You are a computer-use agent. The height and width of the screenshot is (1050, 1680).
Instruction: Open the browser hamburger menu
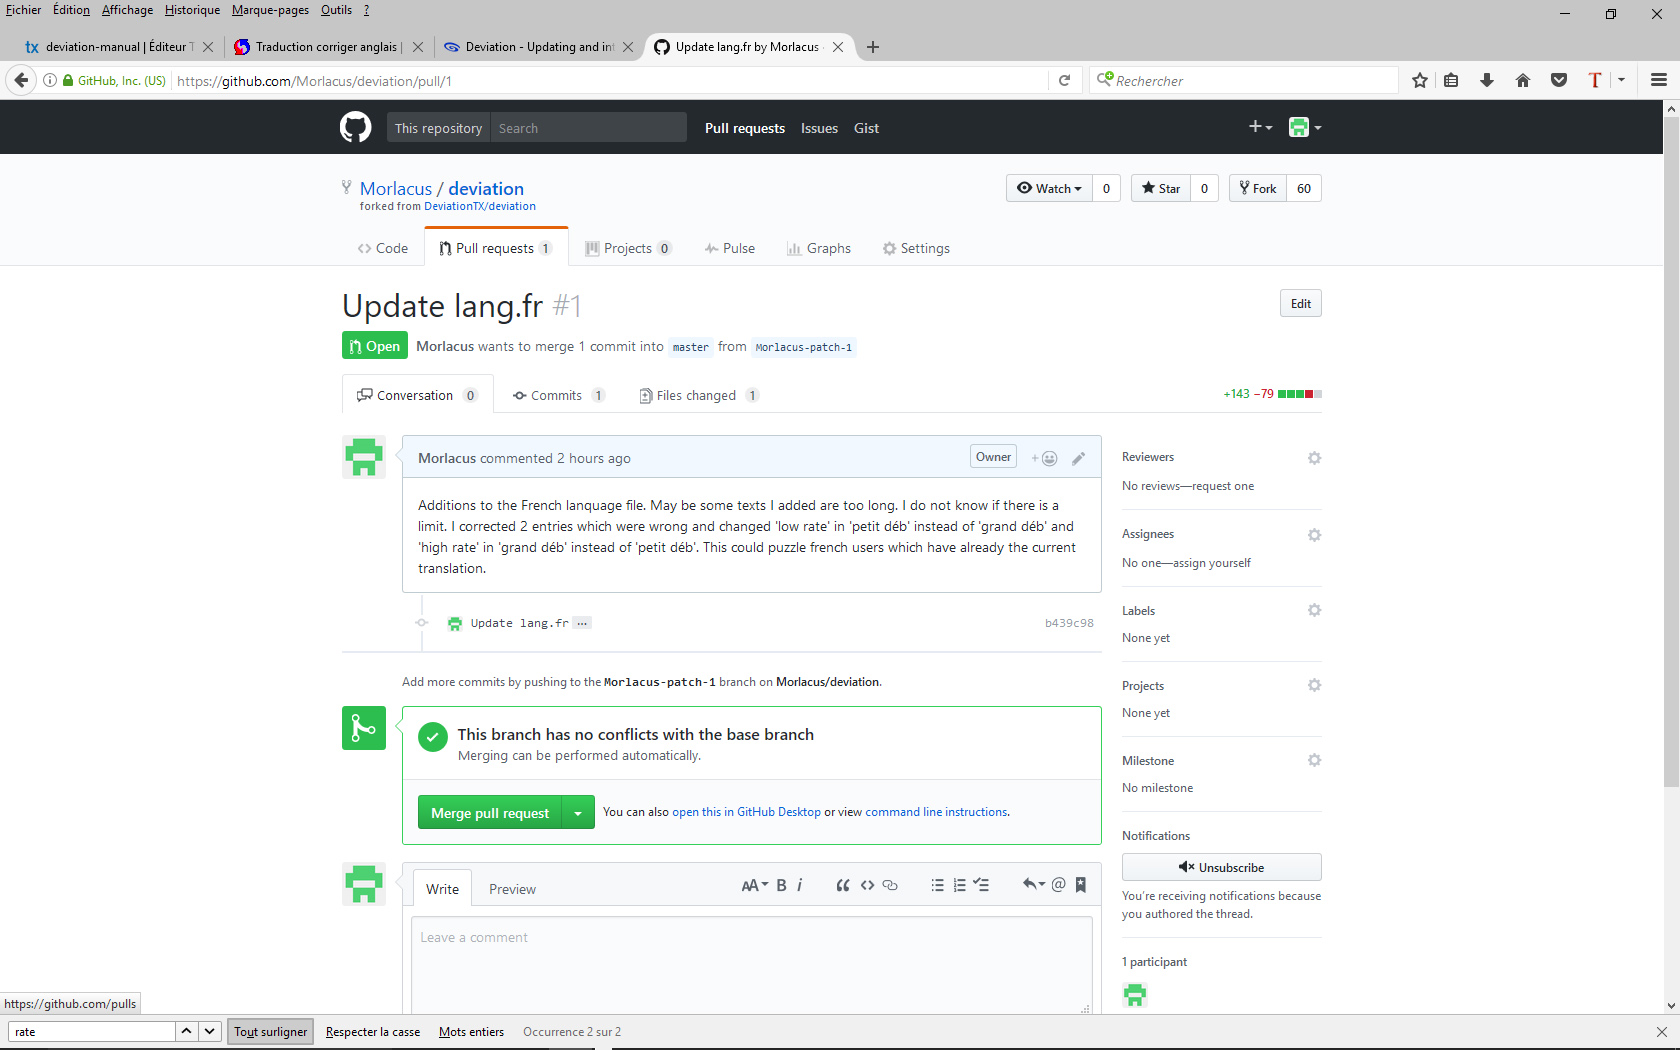[1659, 80]
